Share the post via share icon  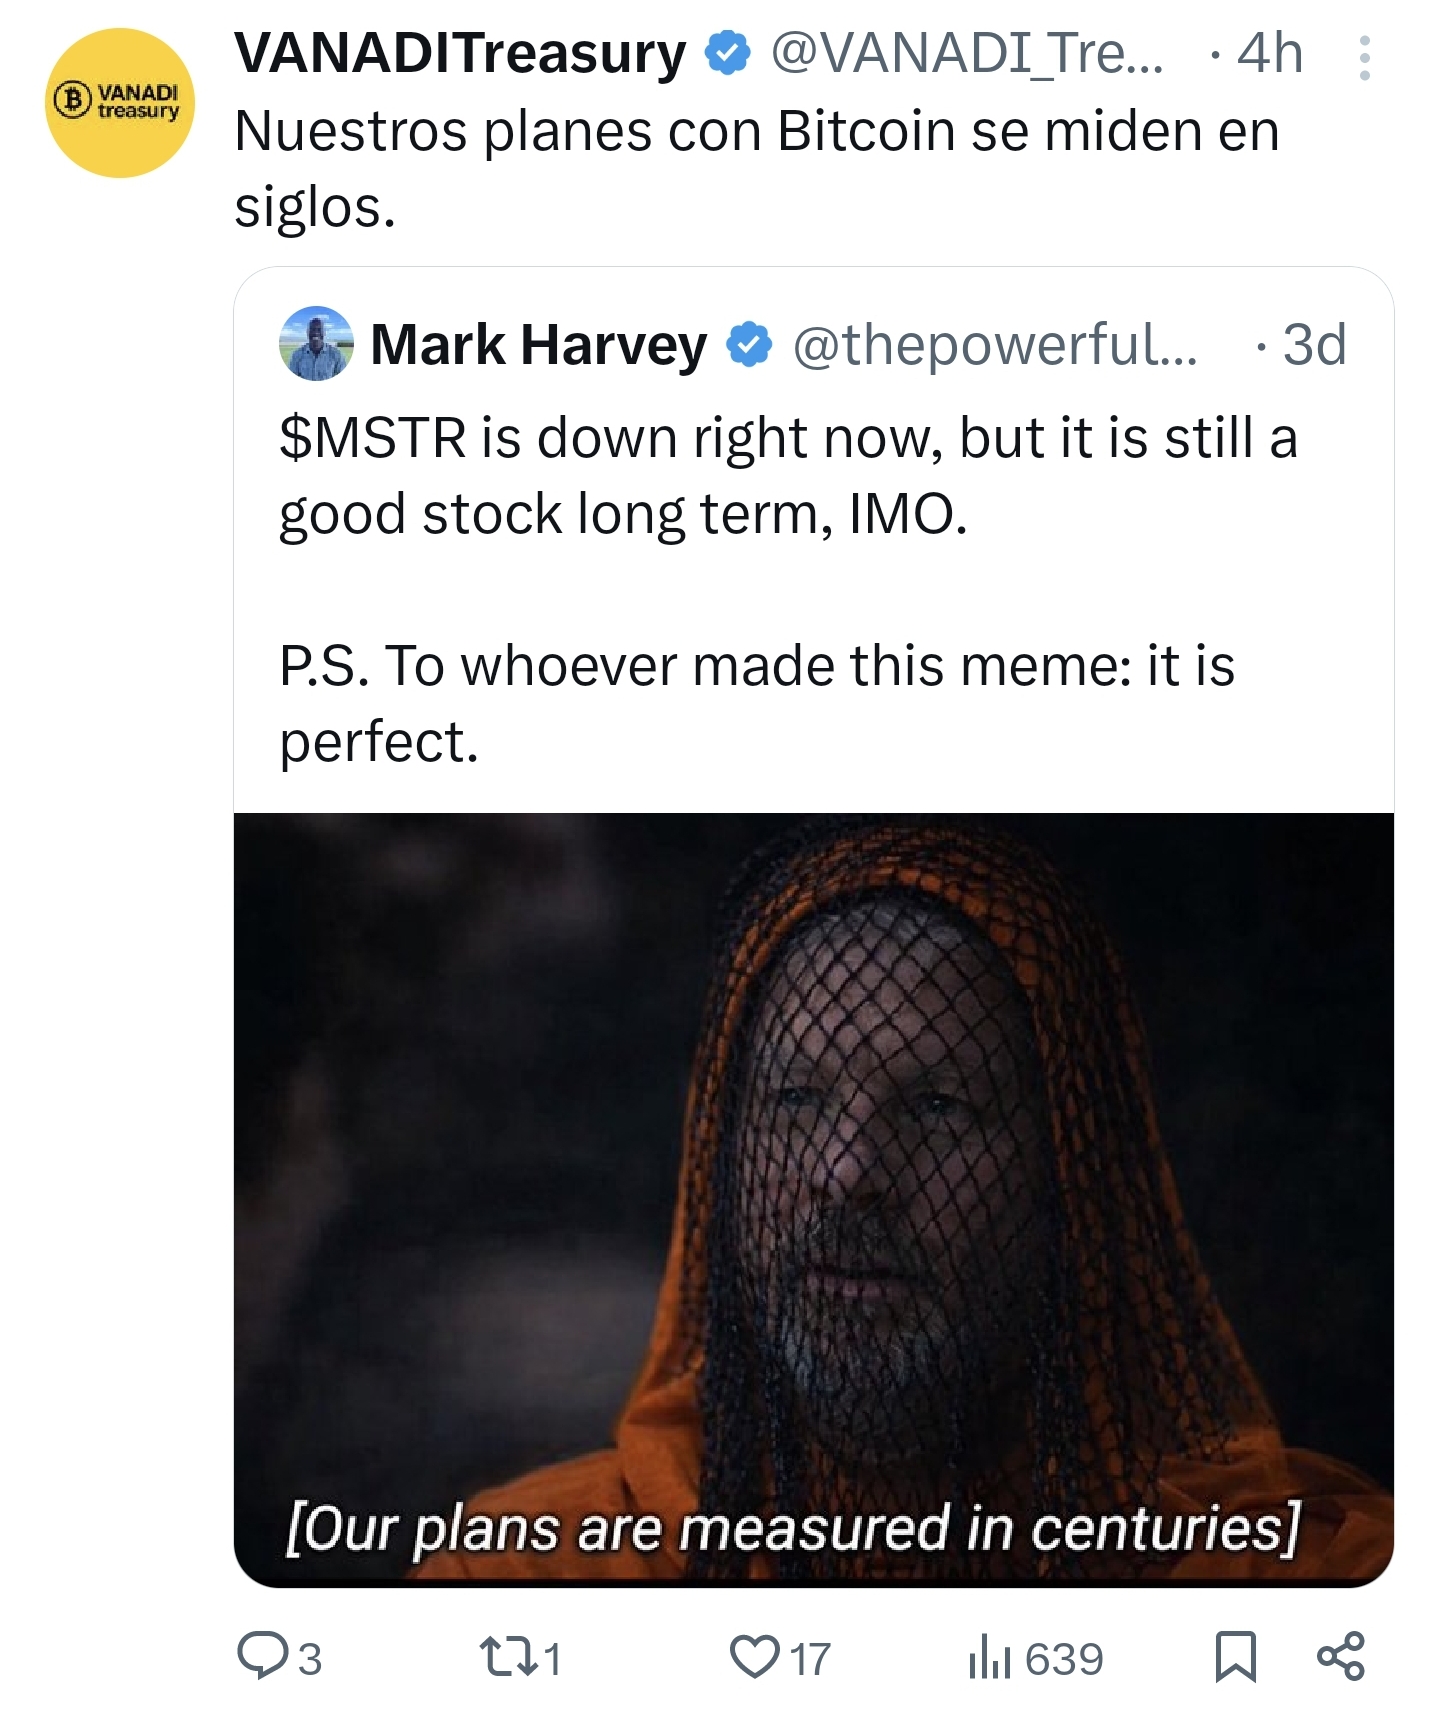(1340, 1656)
